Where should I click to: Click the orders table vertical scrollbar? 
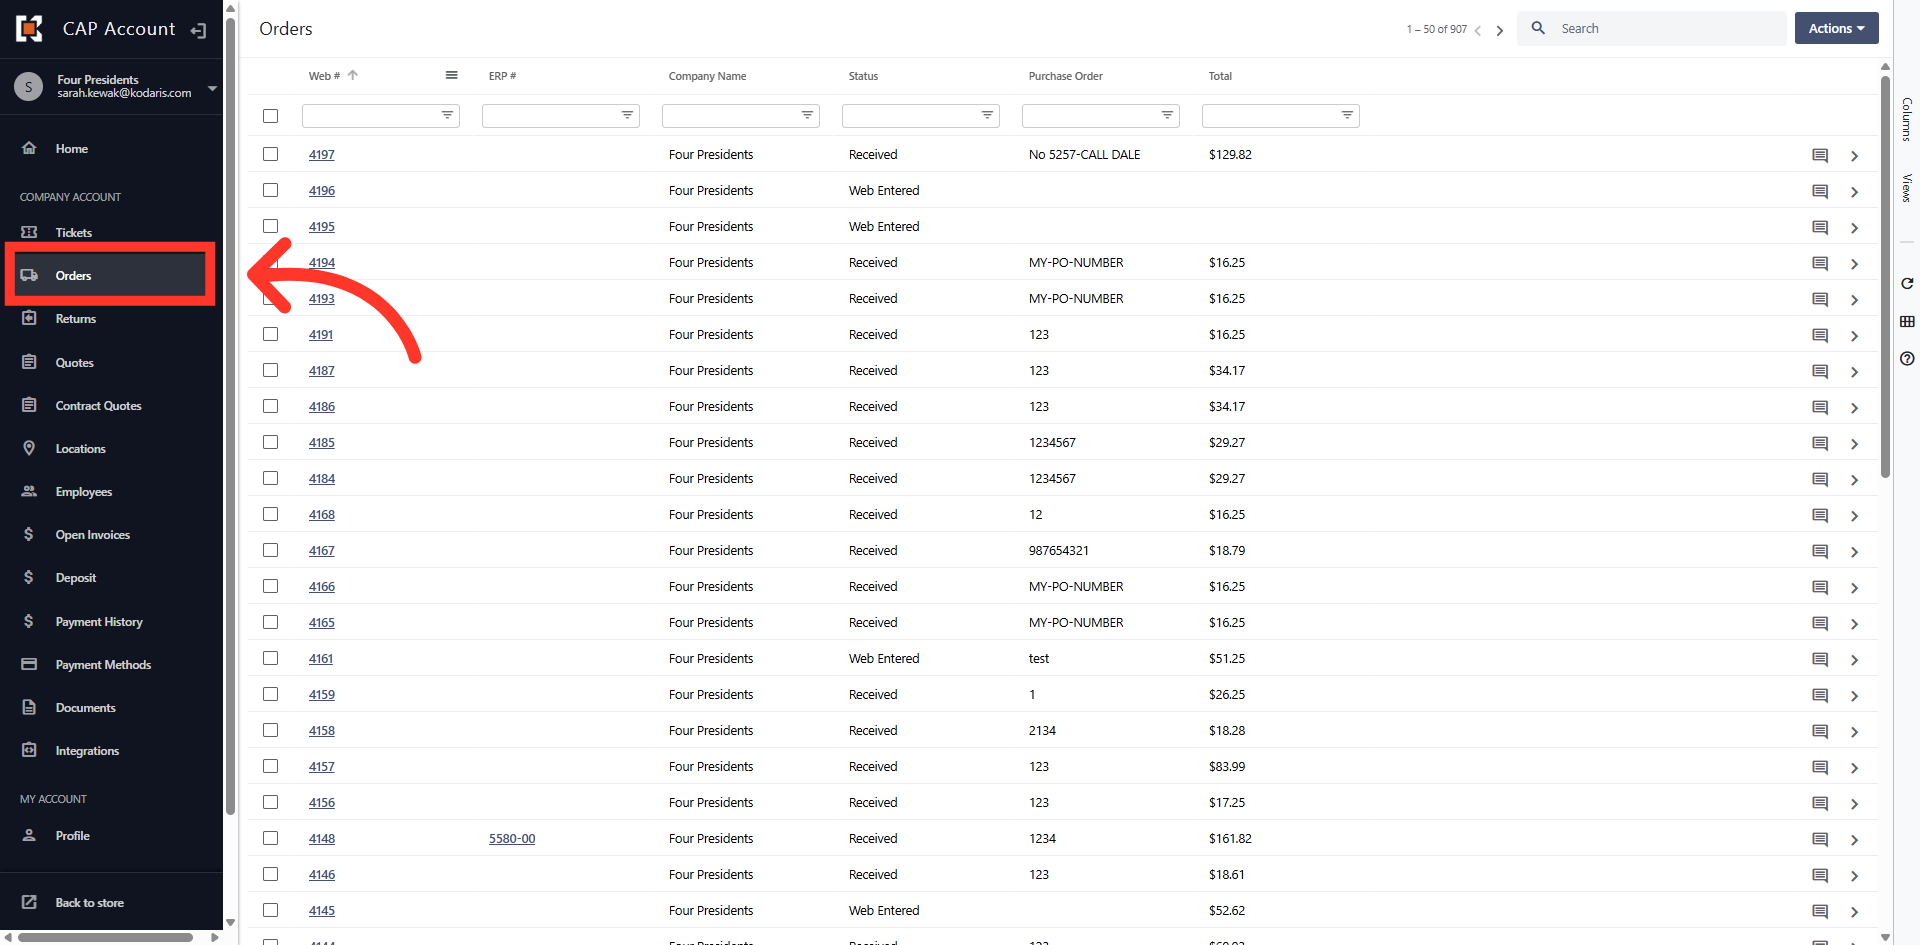pyautogui.click(x=1885, y=275)
